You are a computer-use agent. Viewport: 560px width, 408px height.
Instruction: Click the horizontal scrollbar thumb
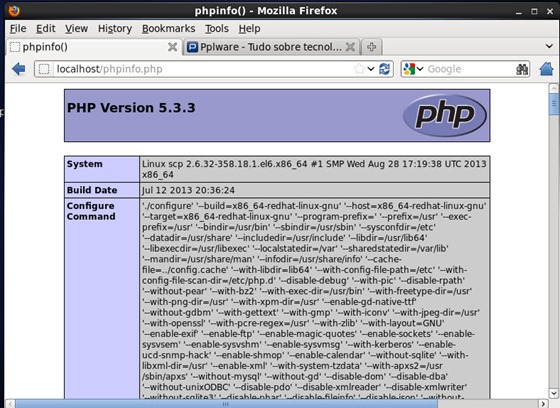coord(226,404)
